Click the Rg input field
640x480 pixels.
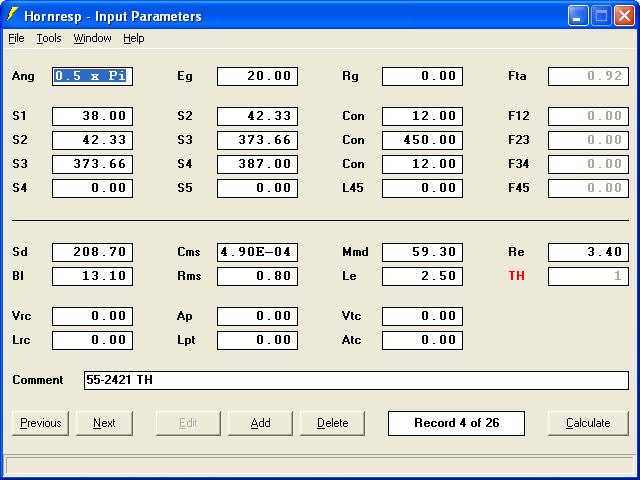[422, 76]
